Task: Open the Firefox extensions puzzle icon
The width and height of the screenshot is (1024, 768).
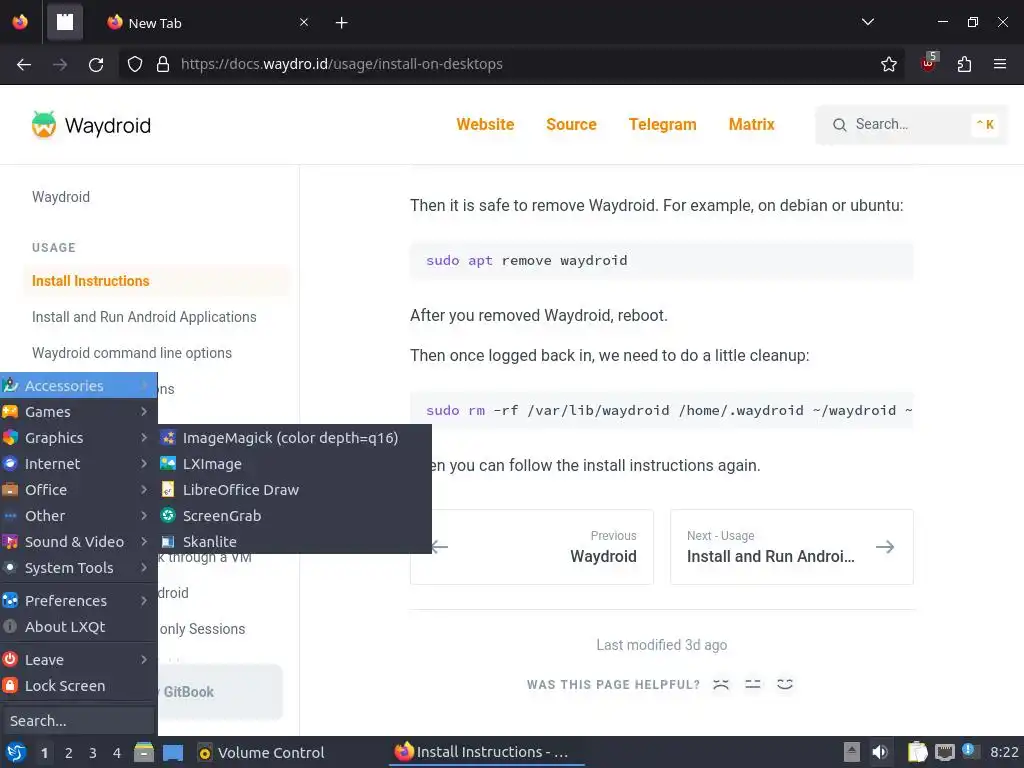Action: click(x=964, y=64)
